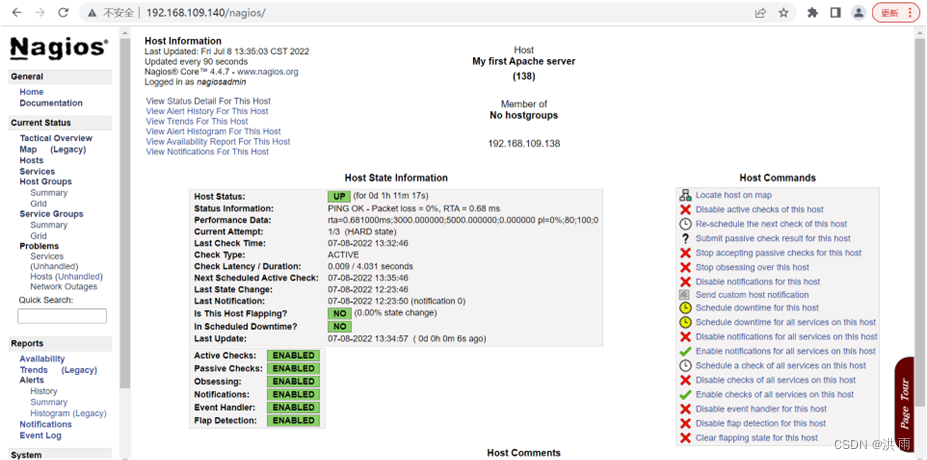The height and width of the screenshot is (460, 927).
Task: Open Home in the General menu
Action: tap(31, 92)
